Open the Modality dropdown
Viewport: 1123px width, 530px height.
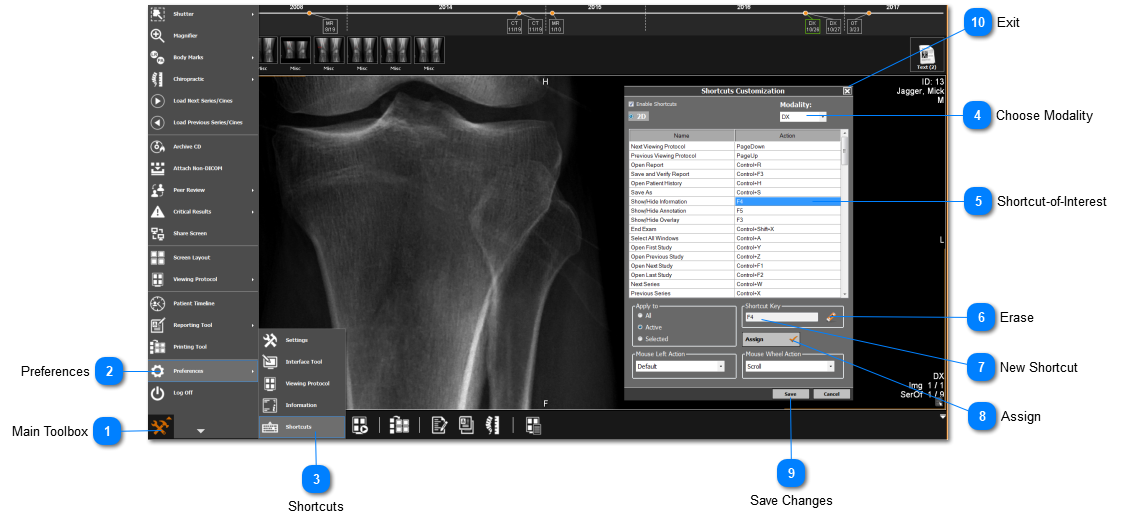click(804, 117)
